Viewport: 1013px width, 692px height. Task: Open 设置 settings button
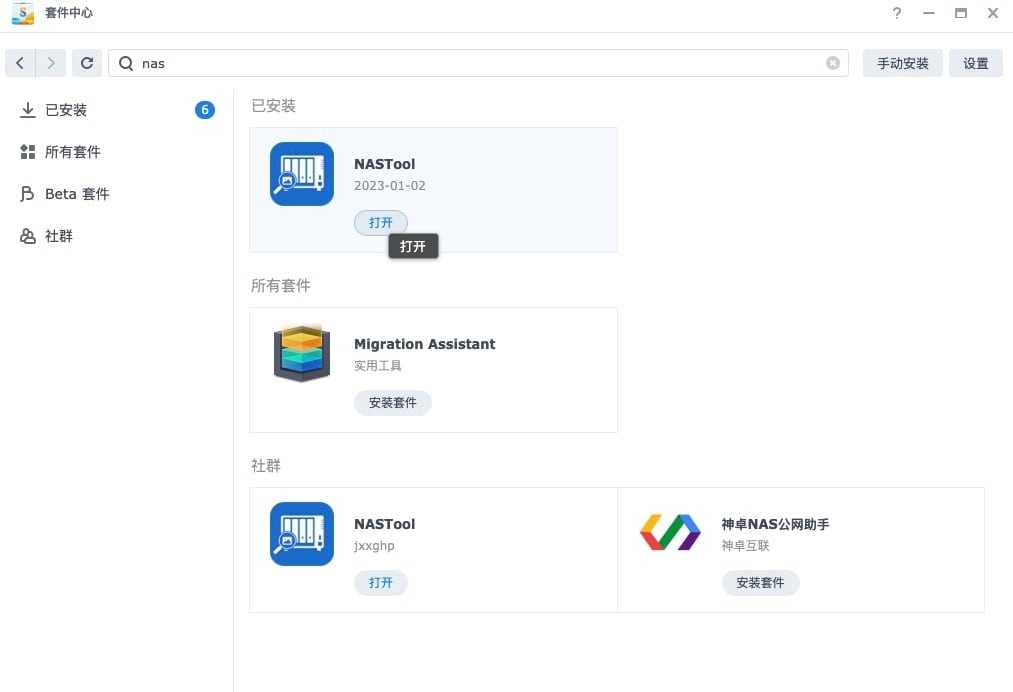tap(976, 63)
